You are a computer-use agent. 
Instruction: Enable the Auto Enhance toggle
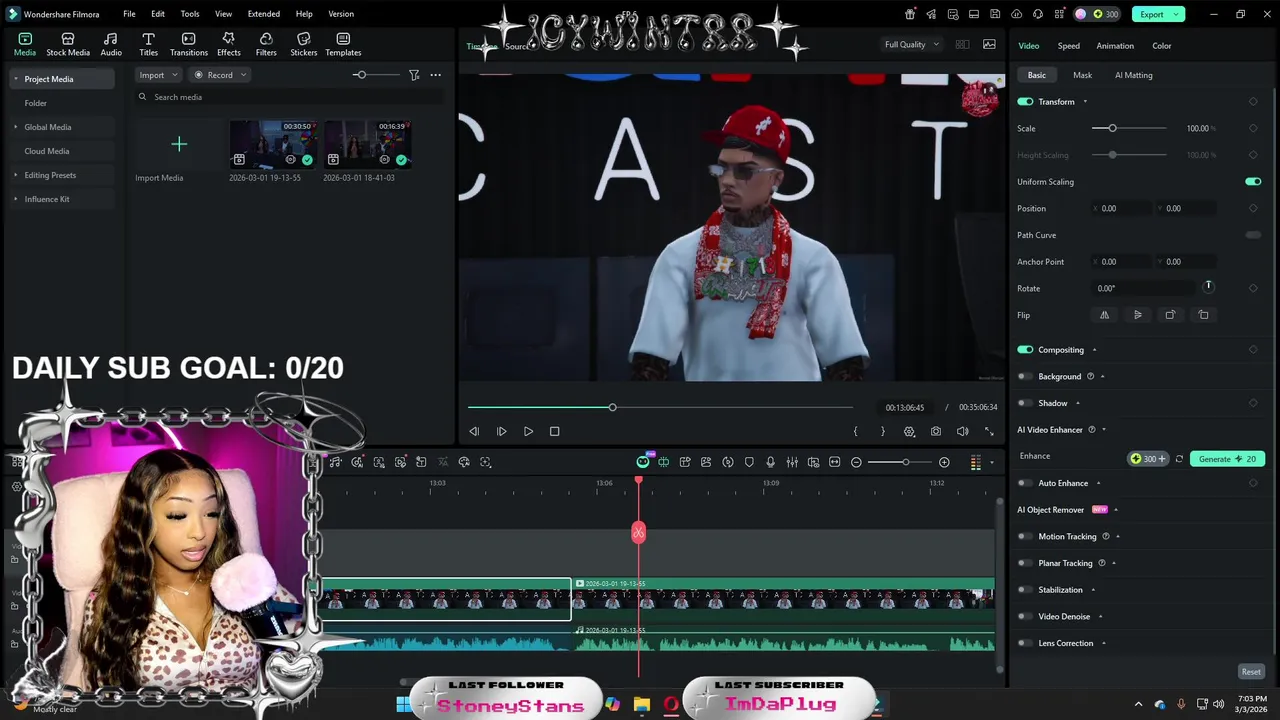1025,483
